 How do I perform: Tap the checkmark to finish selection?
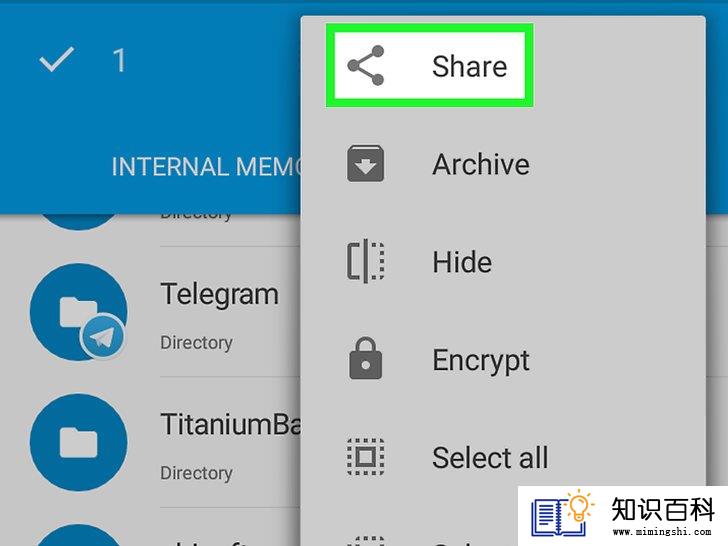coord(57,59)
